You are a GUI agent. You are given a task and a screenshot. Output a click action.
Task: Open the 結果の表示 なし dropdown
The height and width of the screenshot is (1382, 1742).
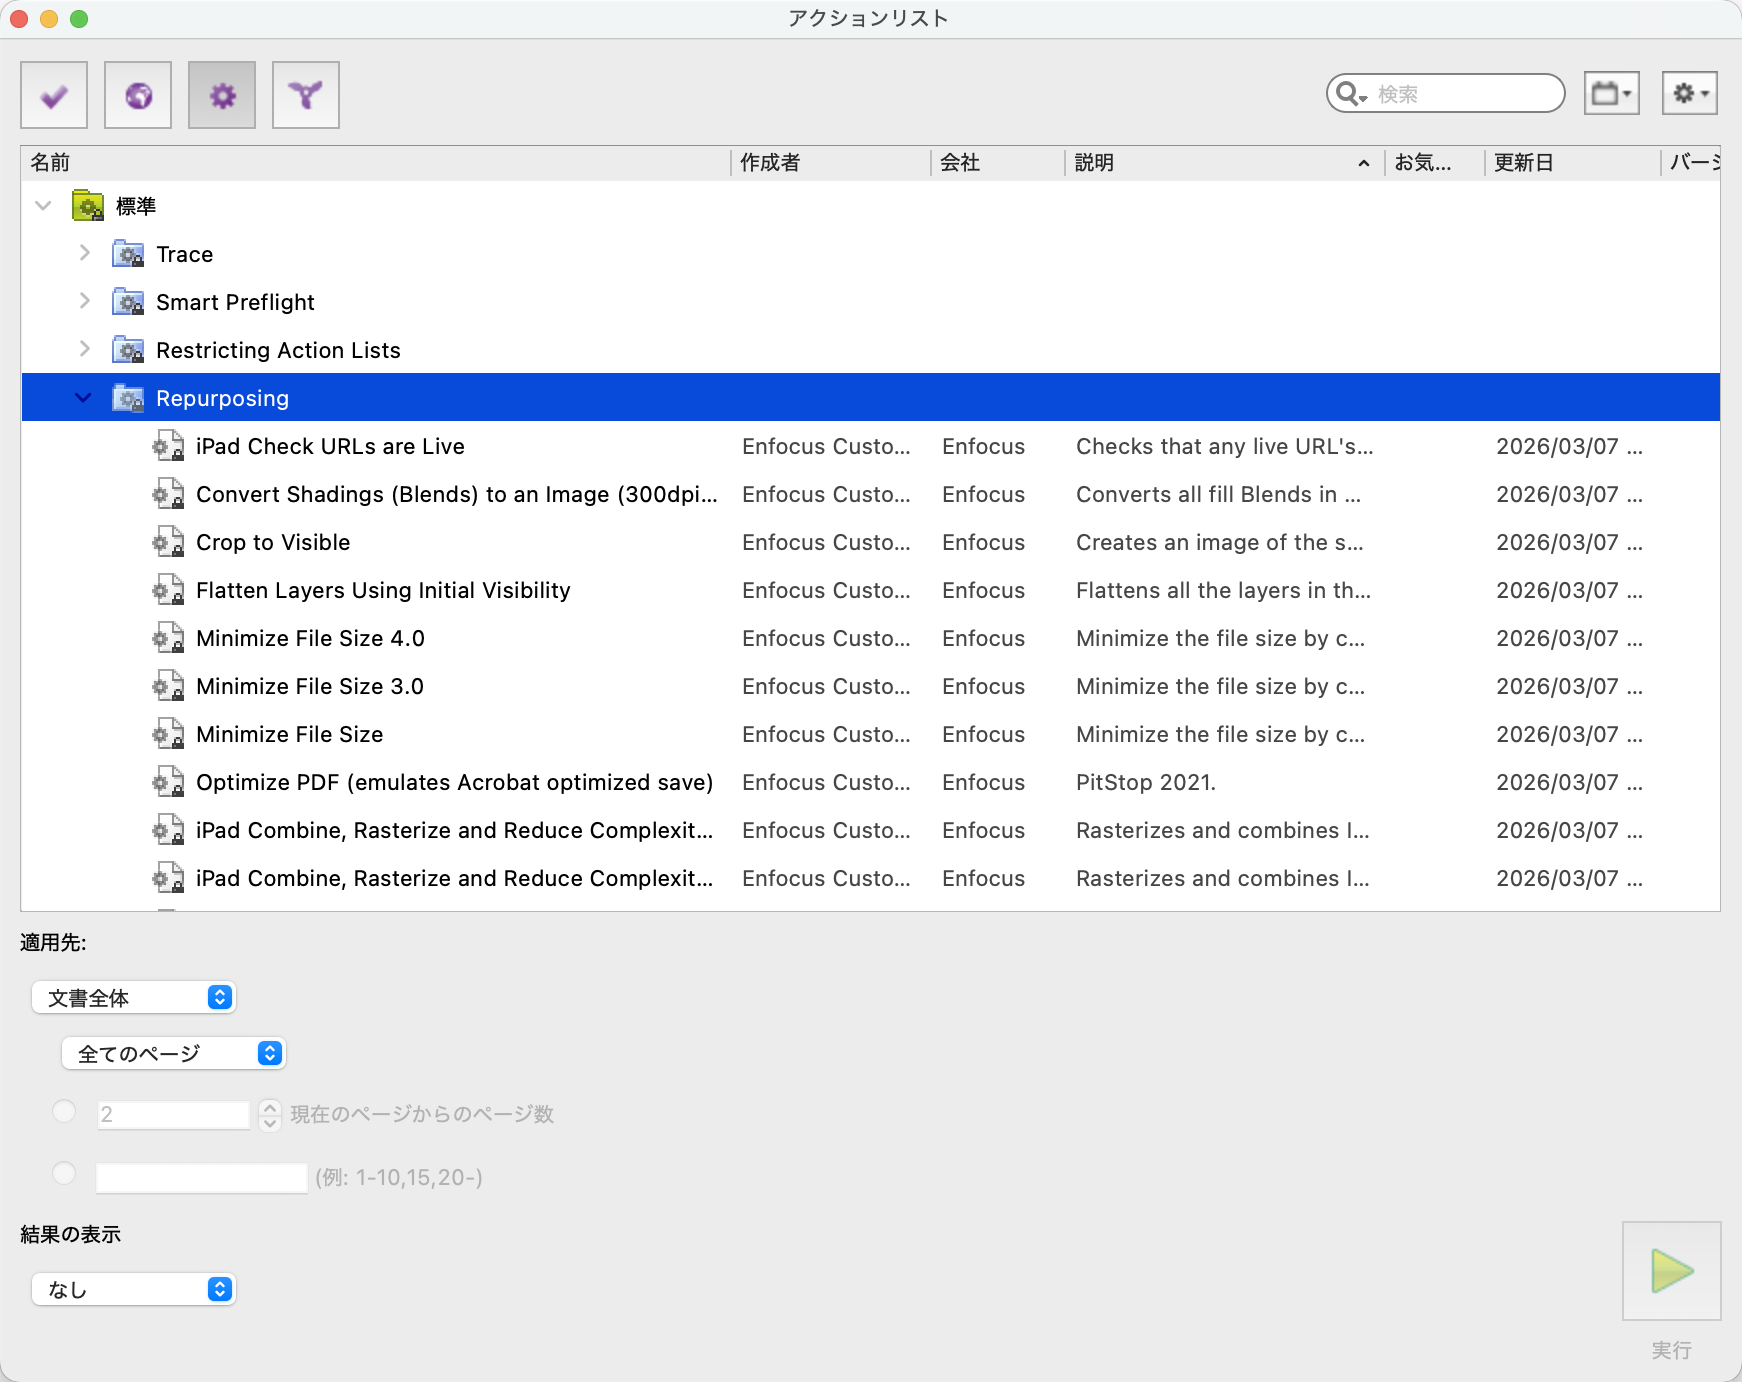click(134, 1290)
